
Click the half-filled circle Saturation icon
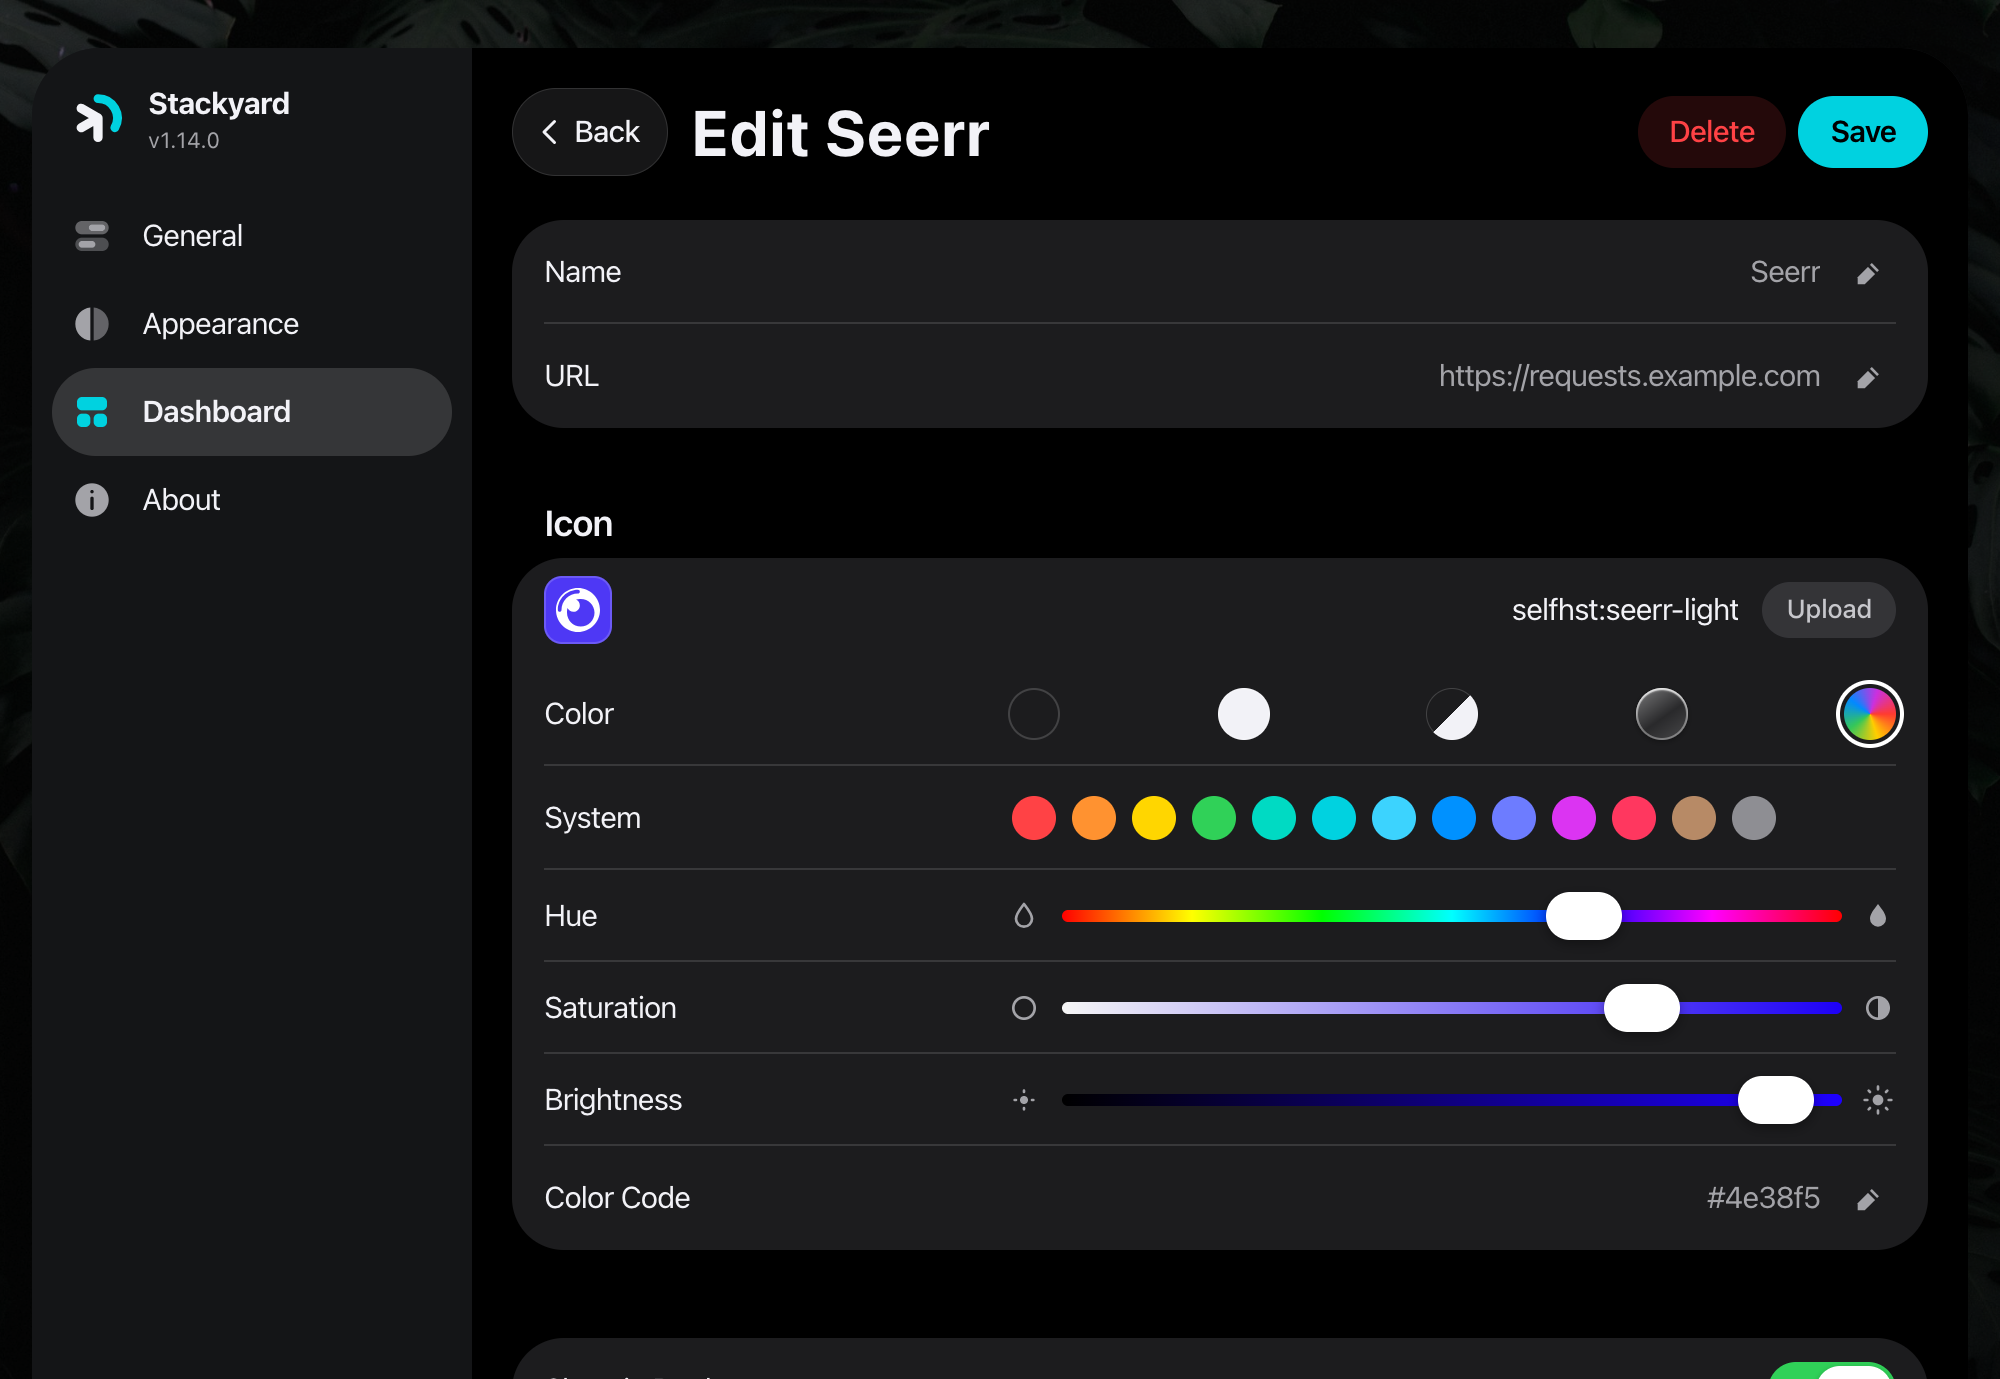pos(1878,1008)
